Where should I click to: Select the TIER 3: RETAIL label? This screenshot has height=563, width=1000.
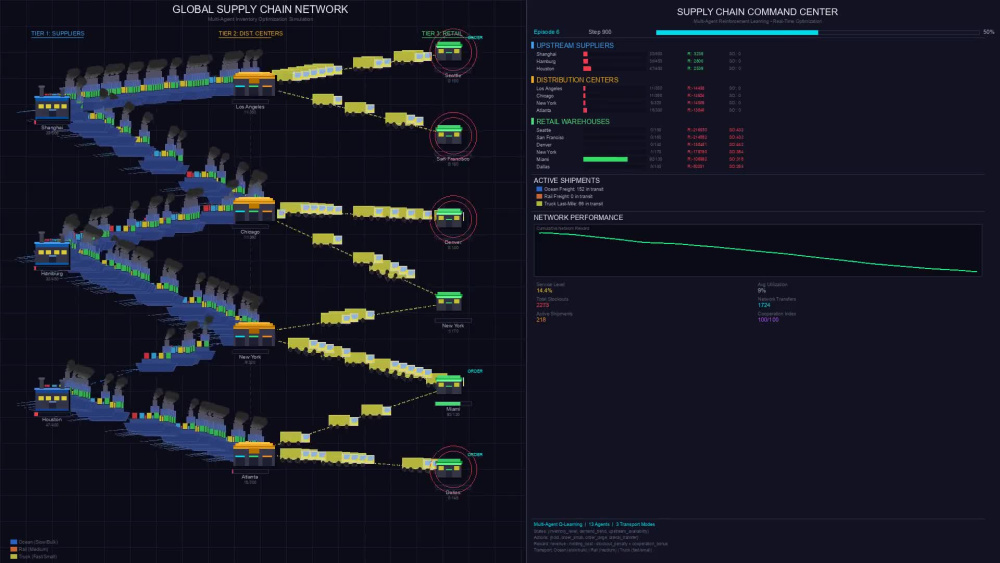point(441,33)
